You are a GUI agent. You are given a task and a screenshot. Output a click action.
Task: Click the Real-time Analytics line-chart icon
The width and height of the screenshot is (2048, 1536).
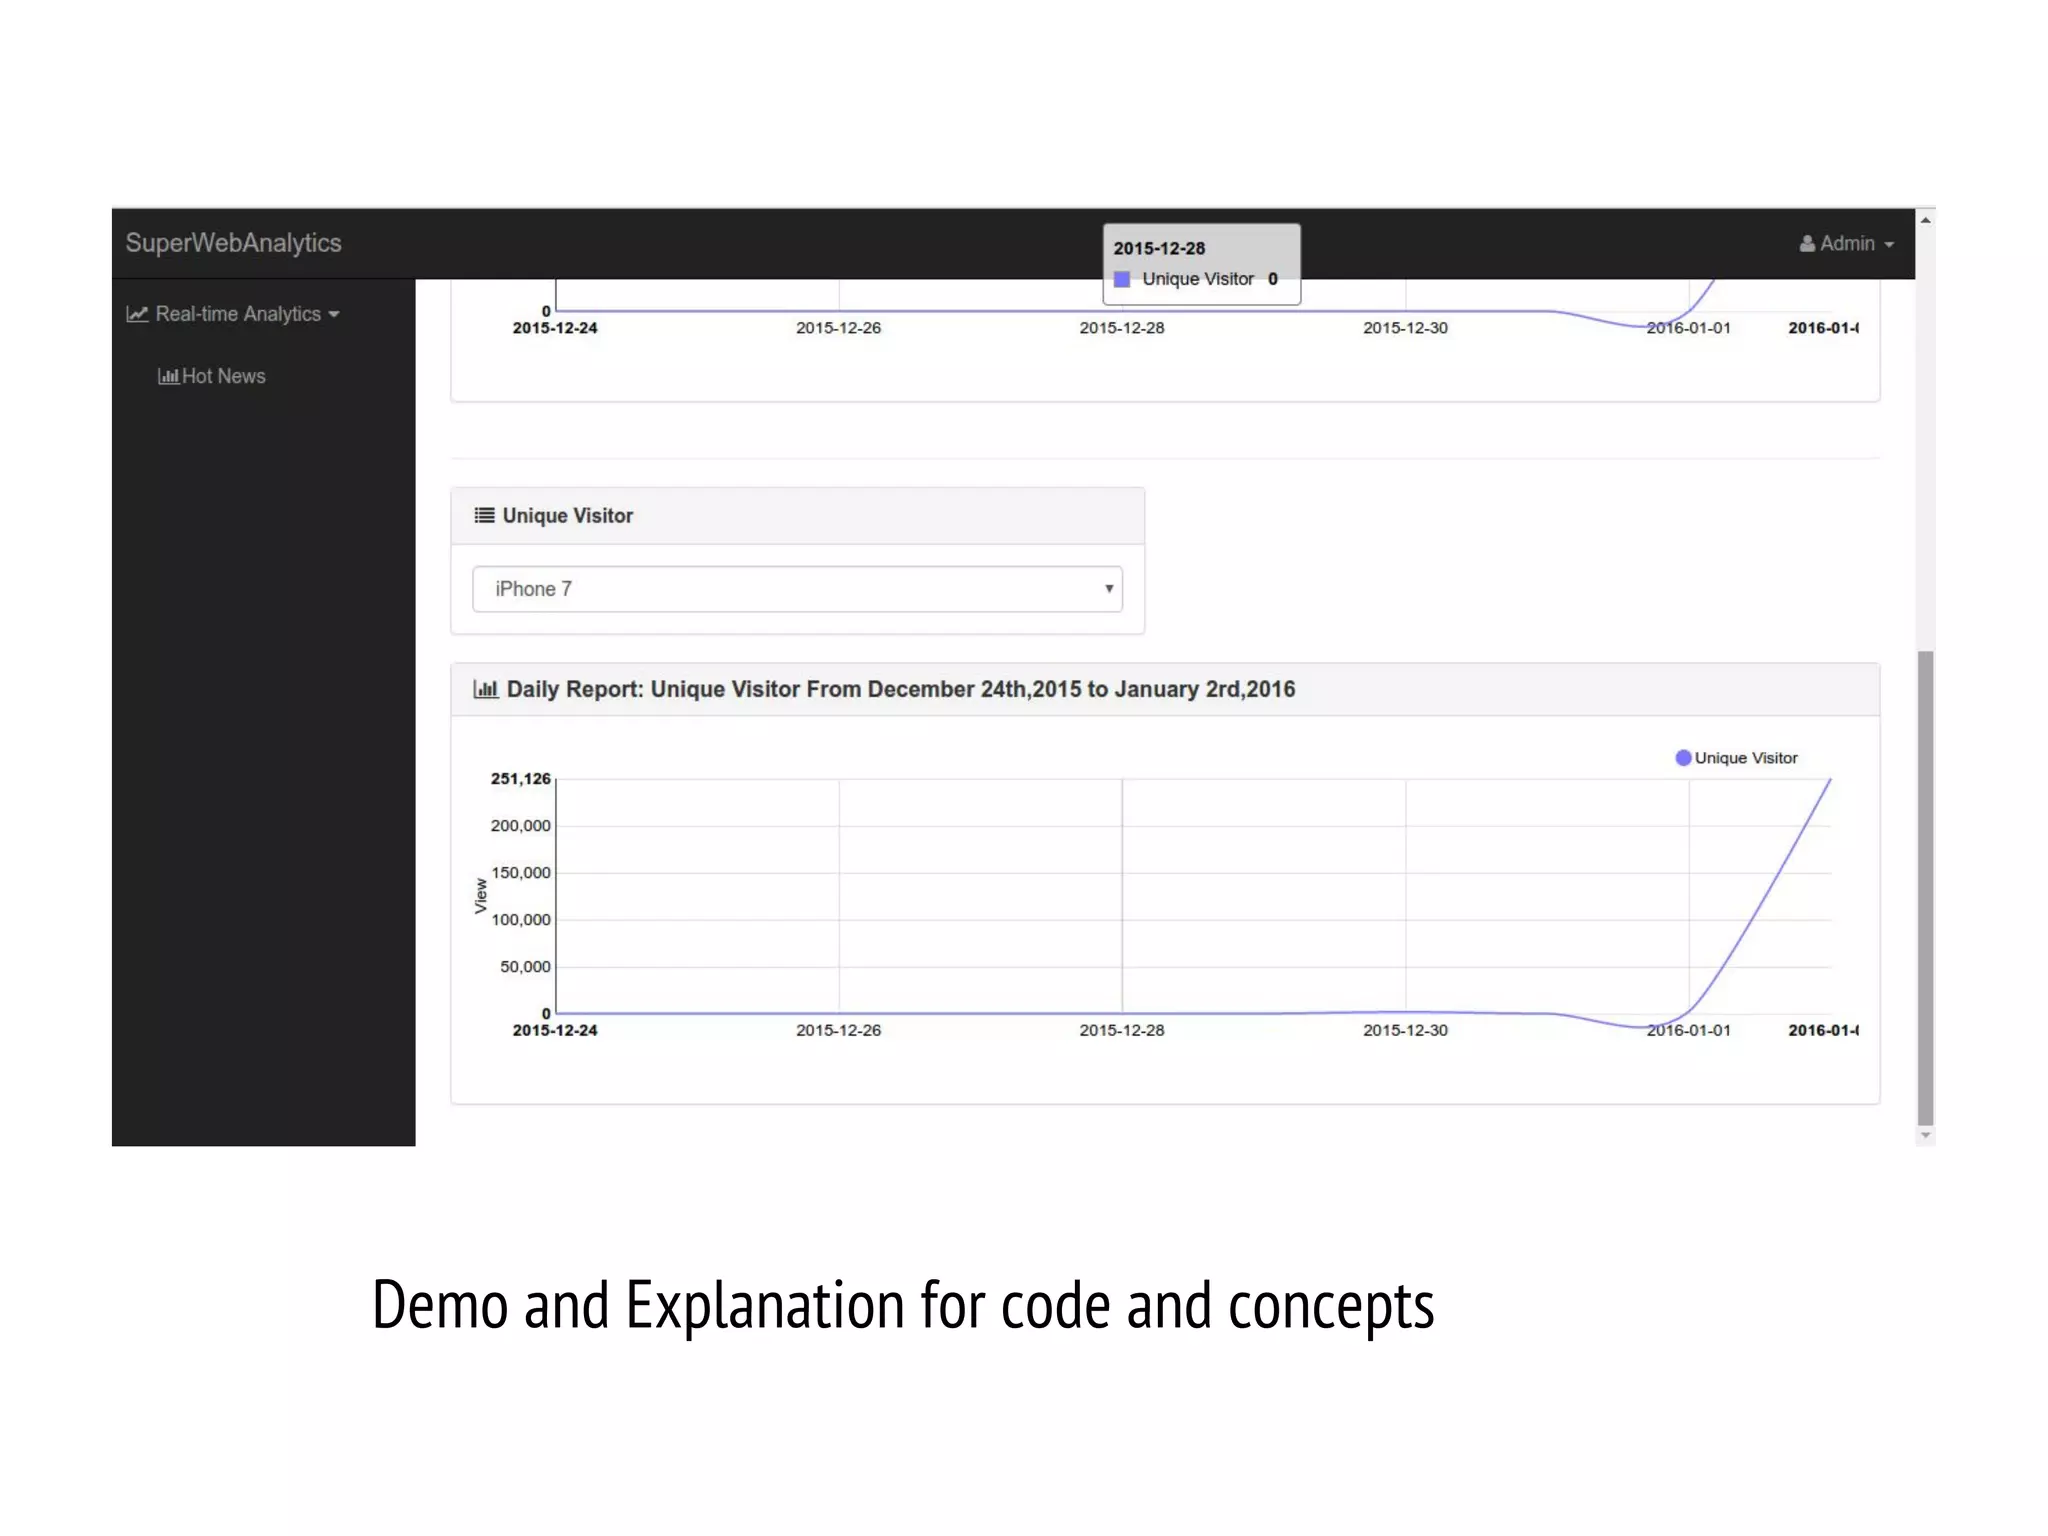pos(137,314)
